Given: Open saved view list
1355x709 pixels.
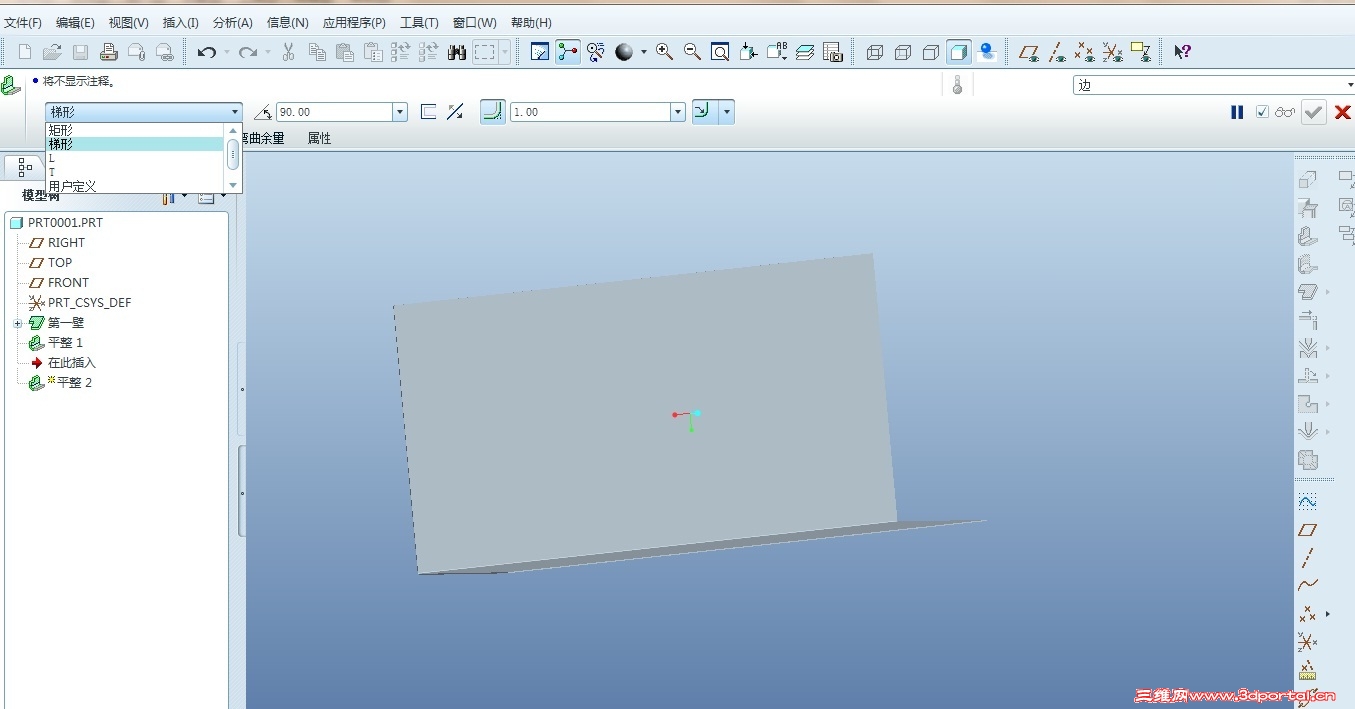Looking at the screenshot, I should pos(777,52).
